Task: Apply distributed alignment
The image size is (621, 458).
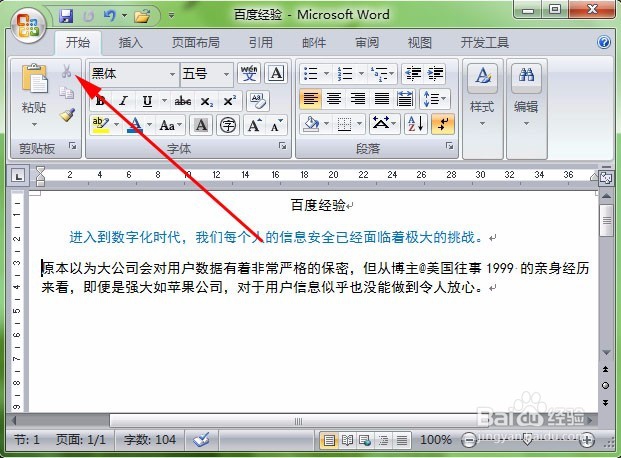Action: pyautogui.click(x=405, y=98)
